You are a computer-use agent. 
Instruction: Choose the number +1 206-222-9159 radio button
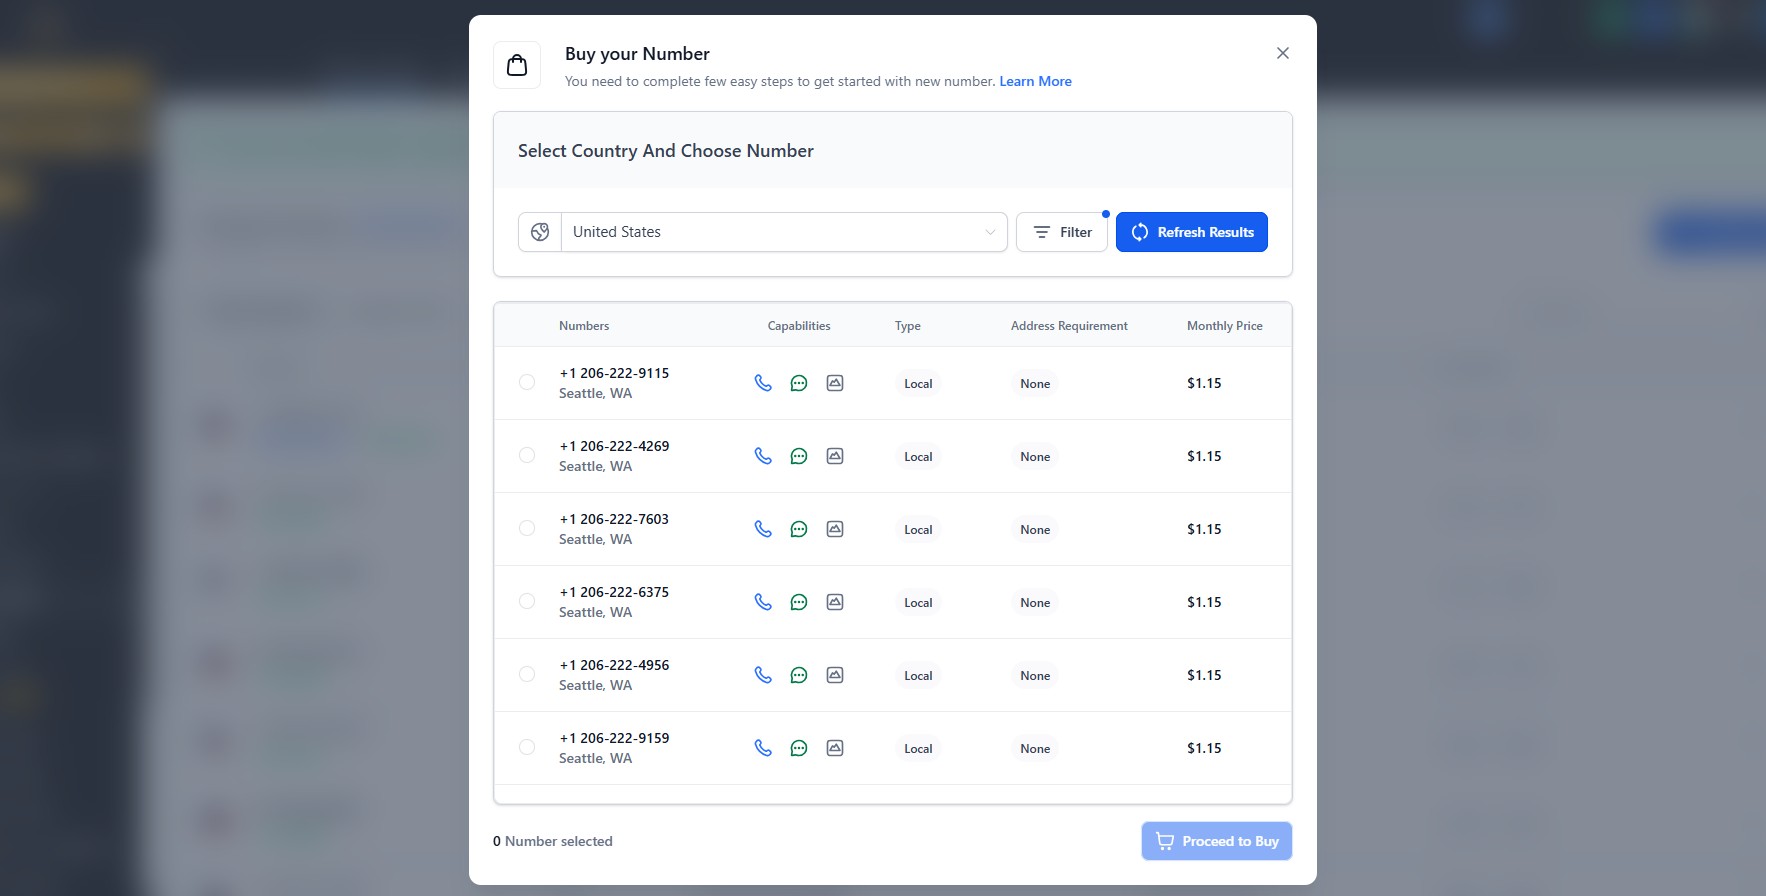click(527, 747)
